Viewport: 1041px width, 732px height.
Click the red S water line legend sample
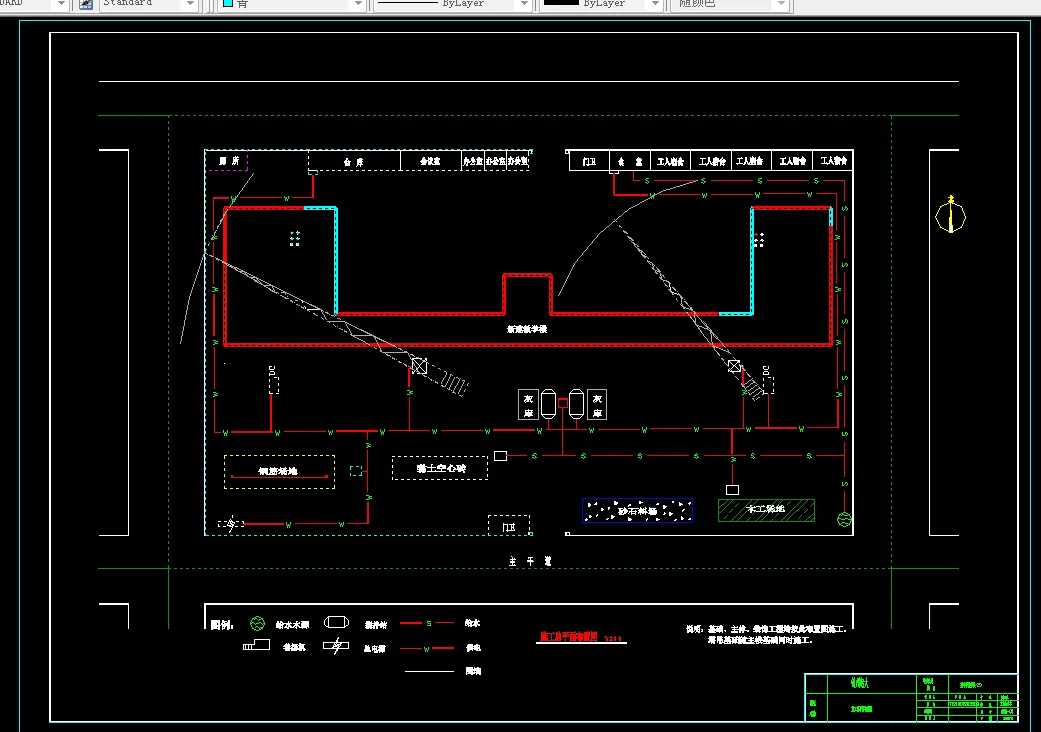tap(428, 623)
